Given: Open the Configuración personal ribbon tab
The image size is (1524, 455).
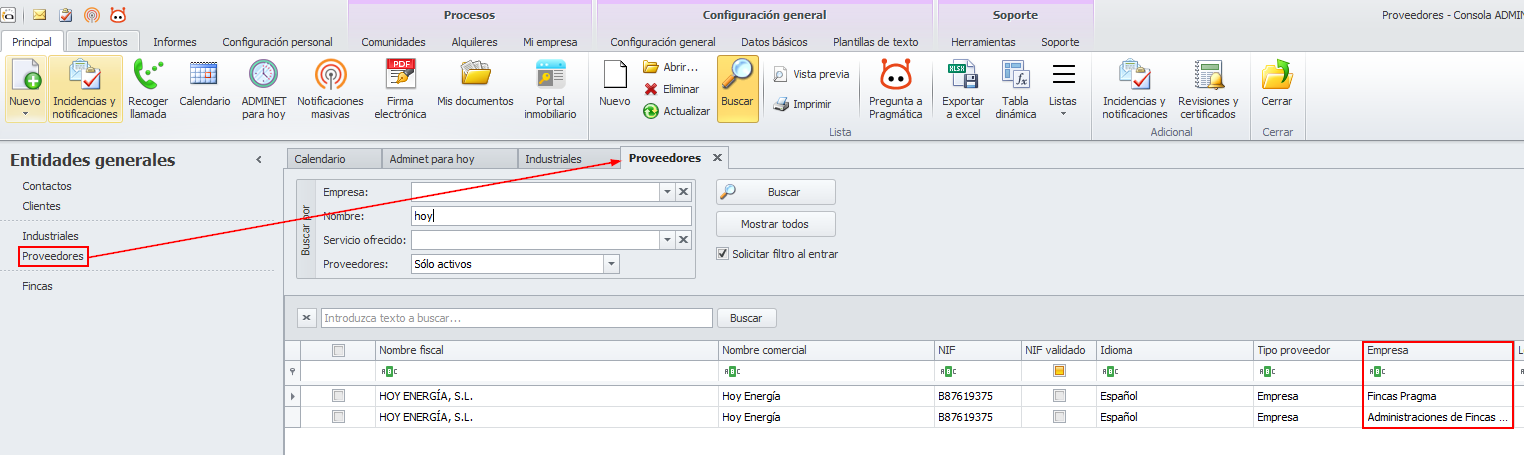Looking at the screenshot, I should click(277, 42).
